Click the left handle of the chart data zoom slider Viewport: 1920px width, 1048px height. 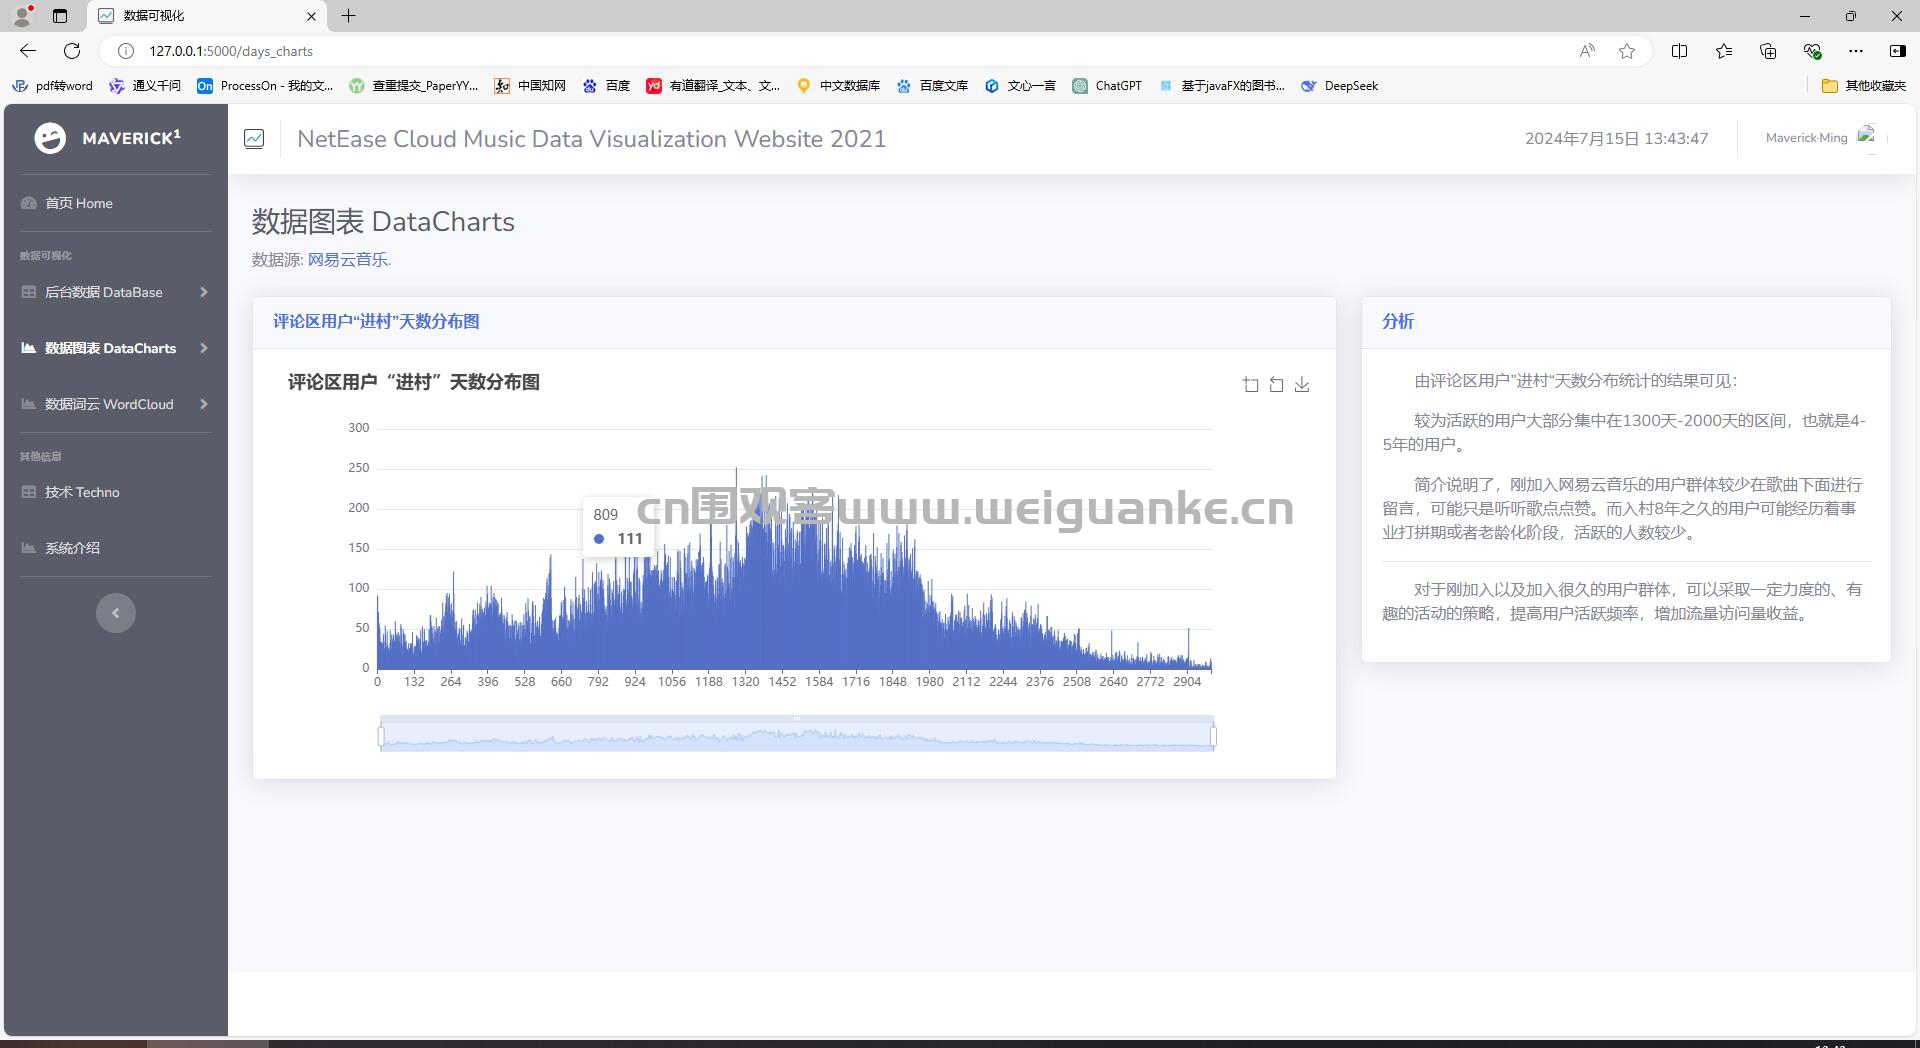pos(381,737)
